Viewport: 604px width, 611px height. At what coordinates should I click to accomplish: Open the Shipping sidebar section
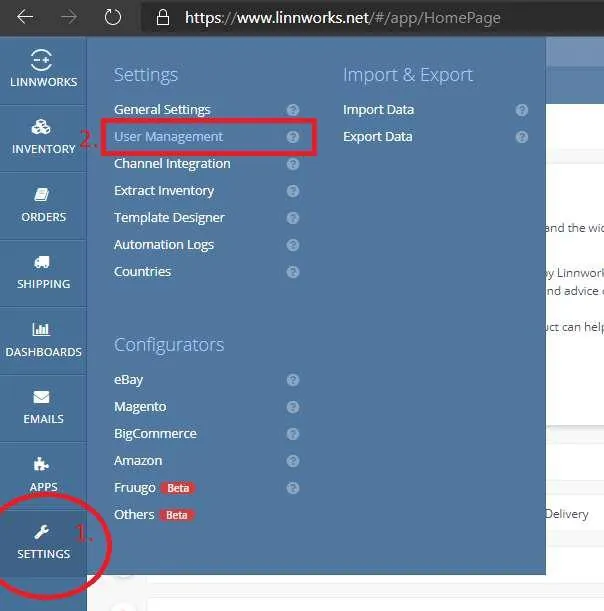pos(43,272)
